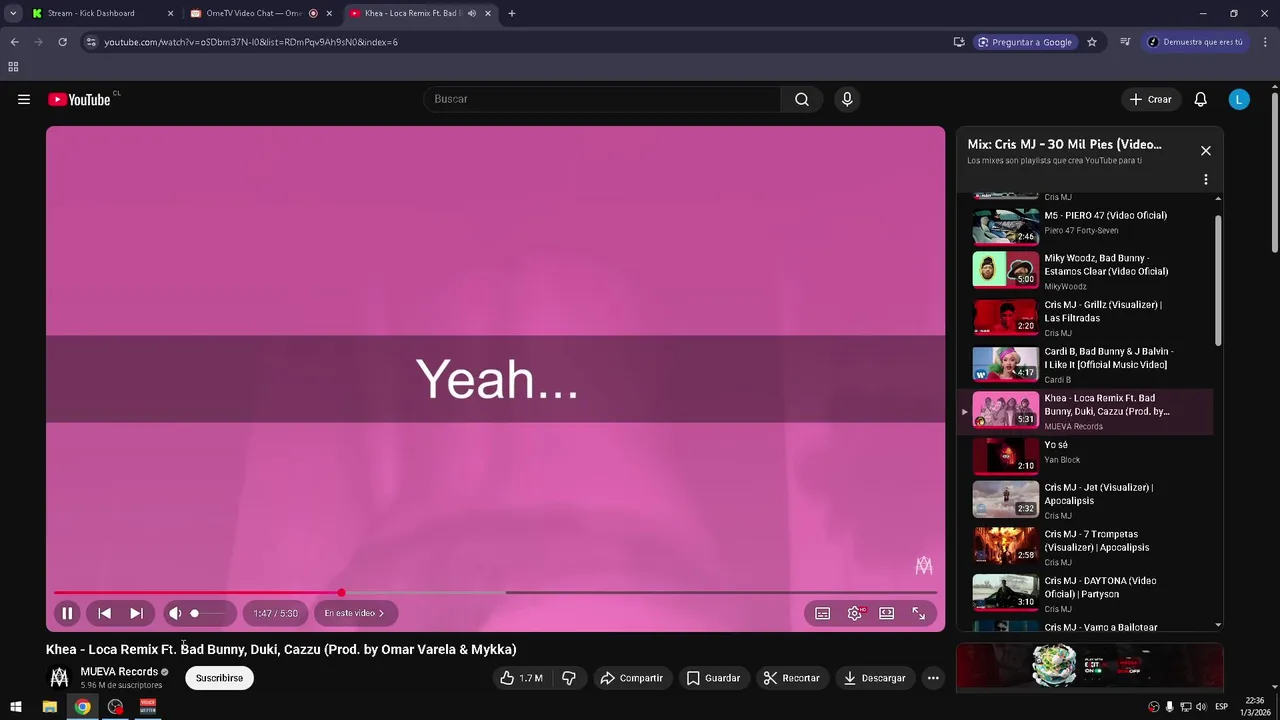Click the volume slider handle

click(194, 613)
